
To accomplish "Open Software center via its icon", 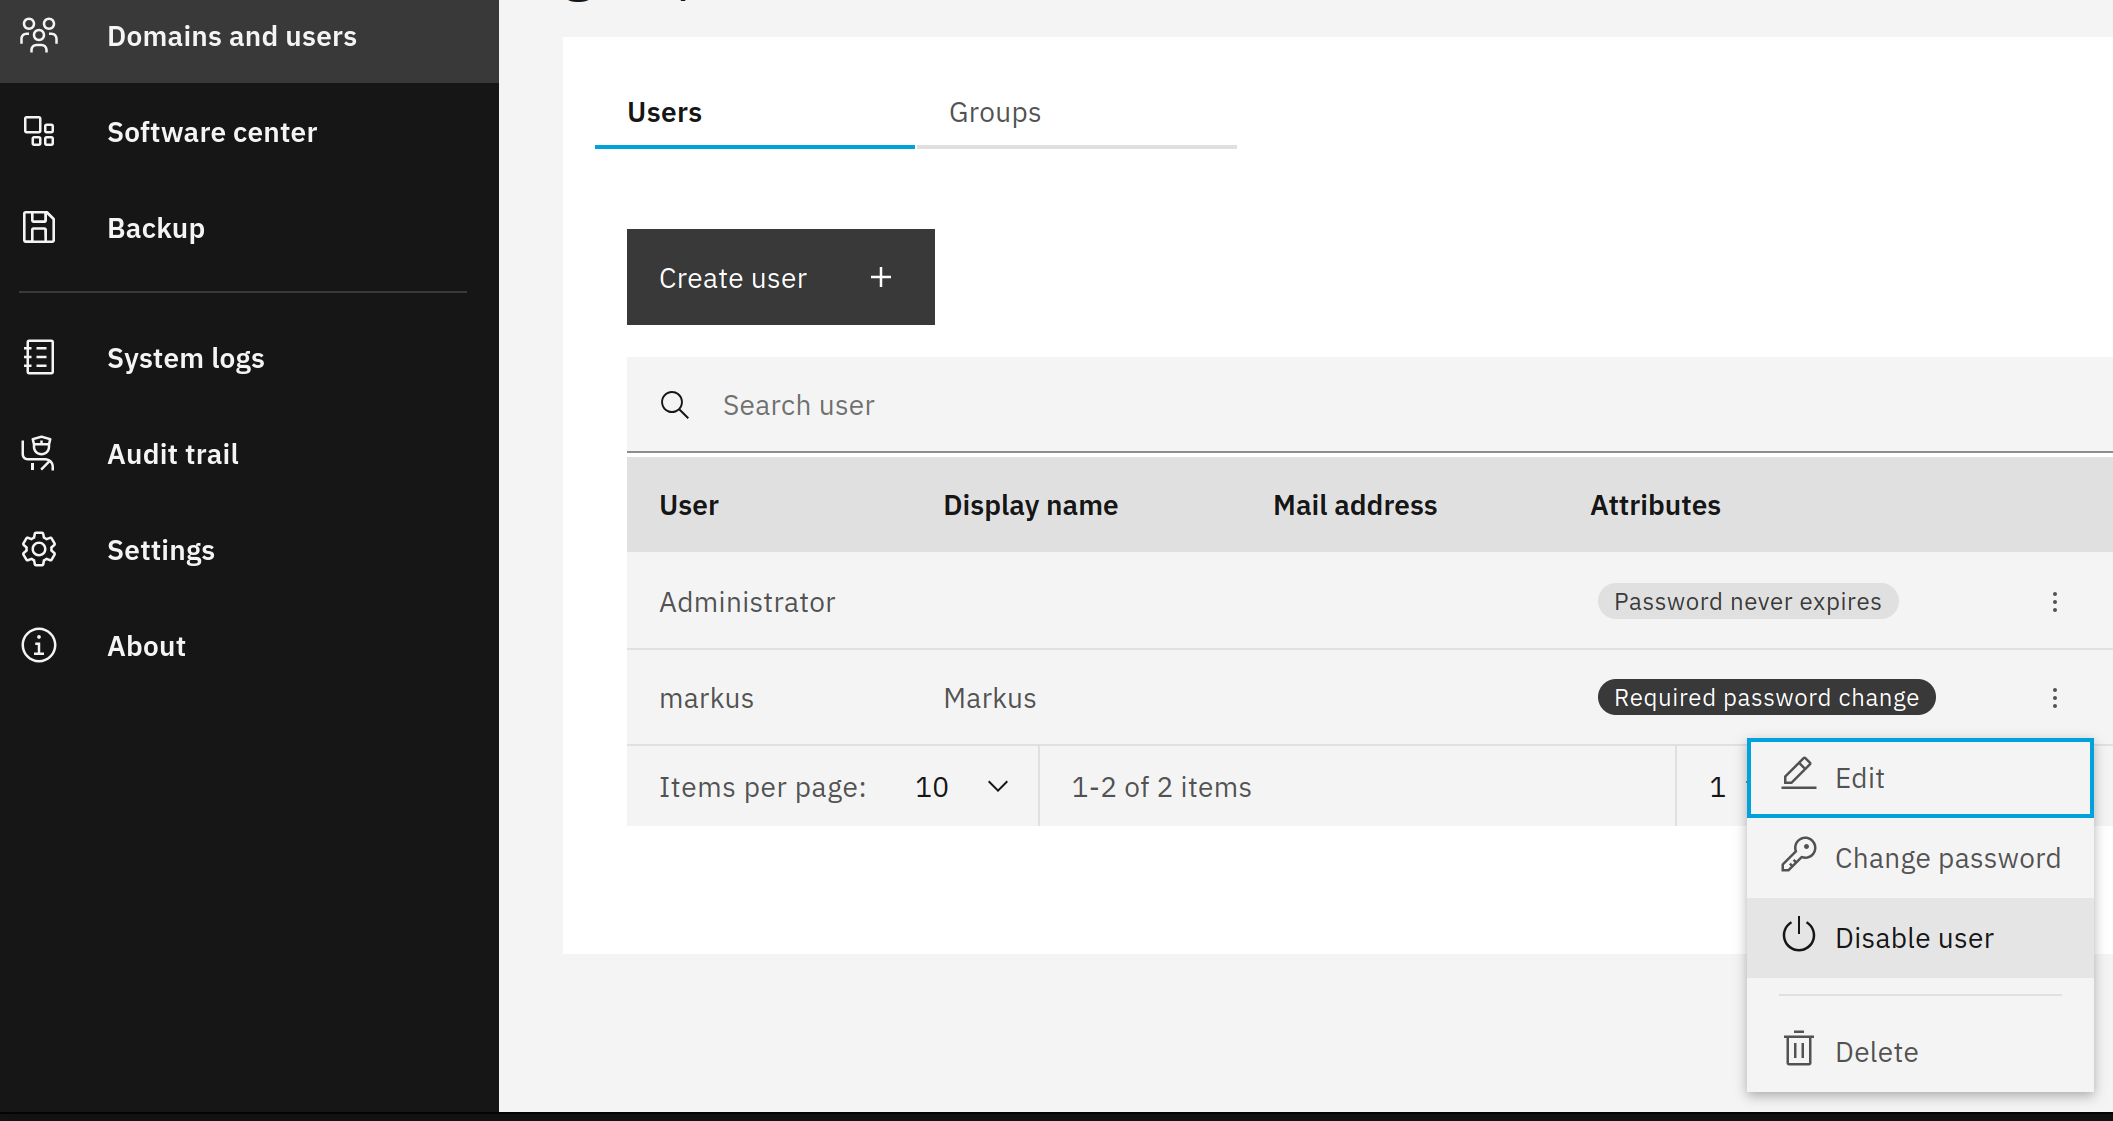I will 39,132.
